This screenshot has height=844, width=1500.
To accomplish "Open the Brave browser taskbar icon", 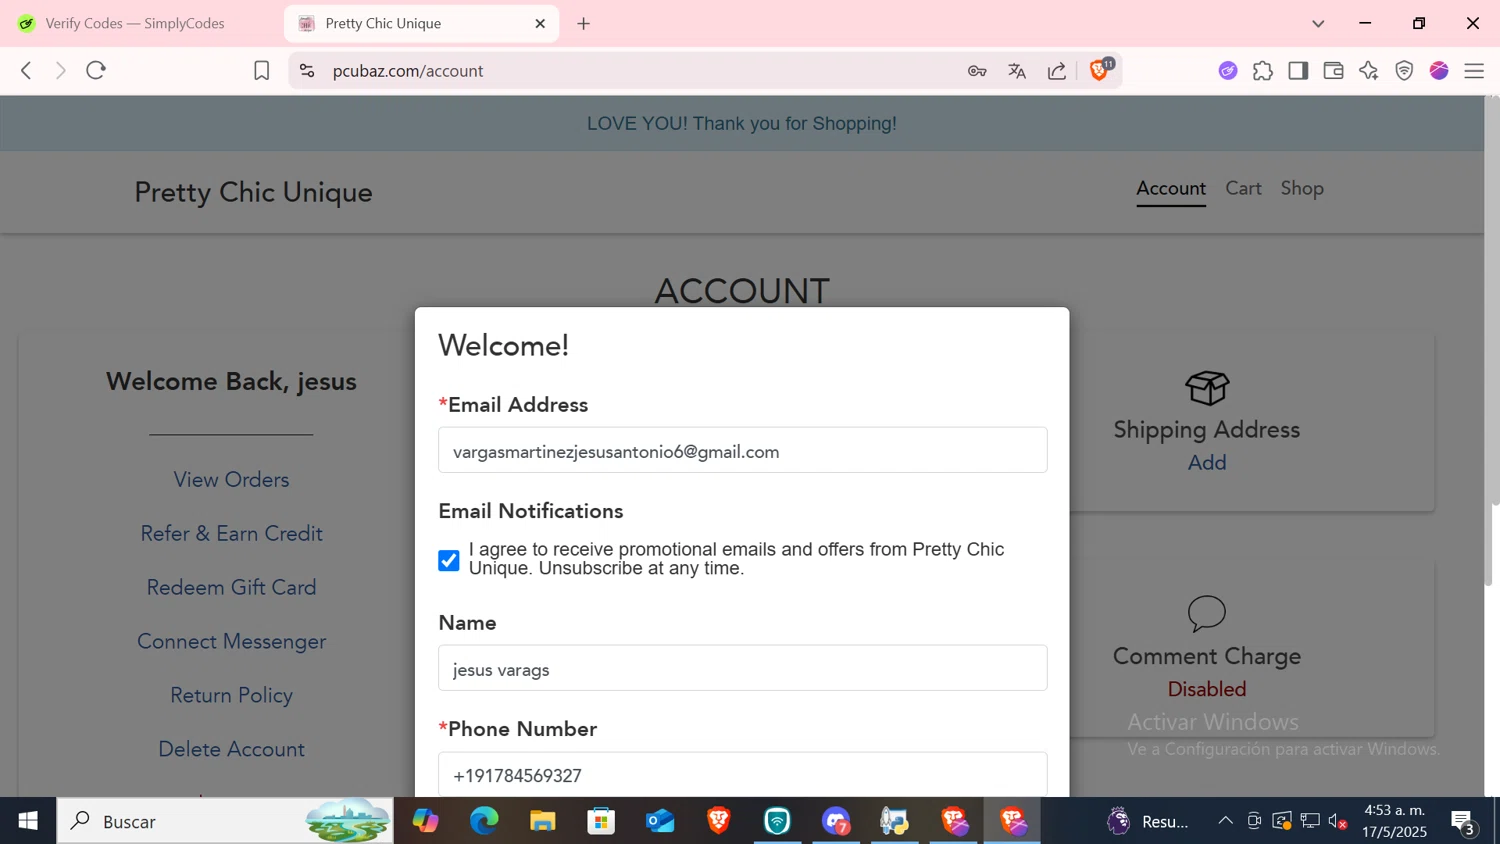I will click(719, 821).
